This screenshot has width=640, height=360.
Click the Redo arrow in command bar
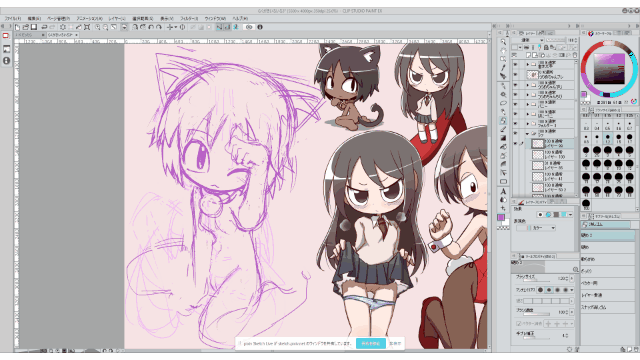click(52, 27)
